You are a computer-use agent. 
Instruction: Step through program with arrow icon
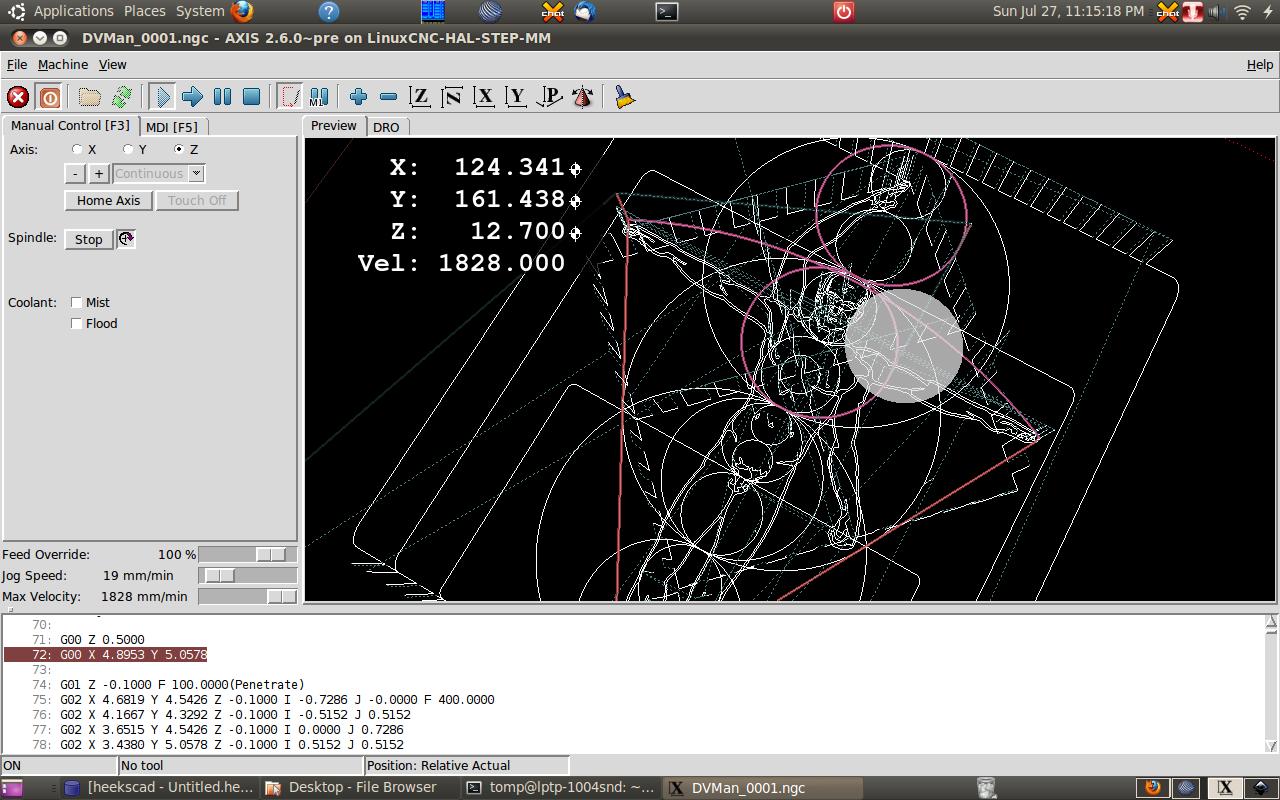pyautogui.click(x=192, y=97)
